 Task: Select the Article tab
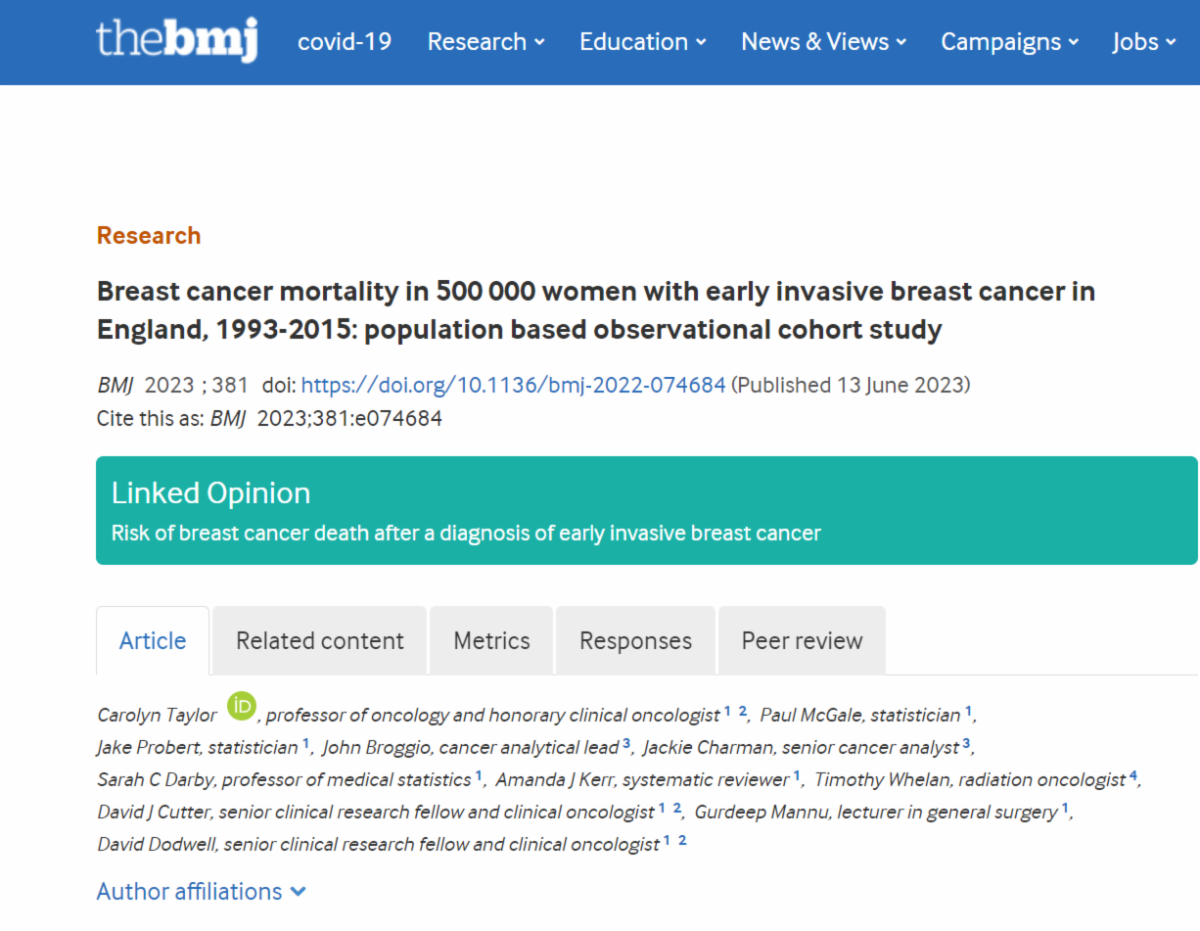point(153,641)
